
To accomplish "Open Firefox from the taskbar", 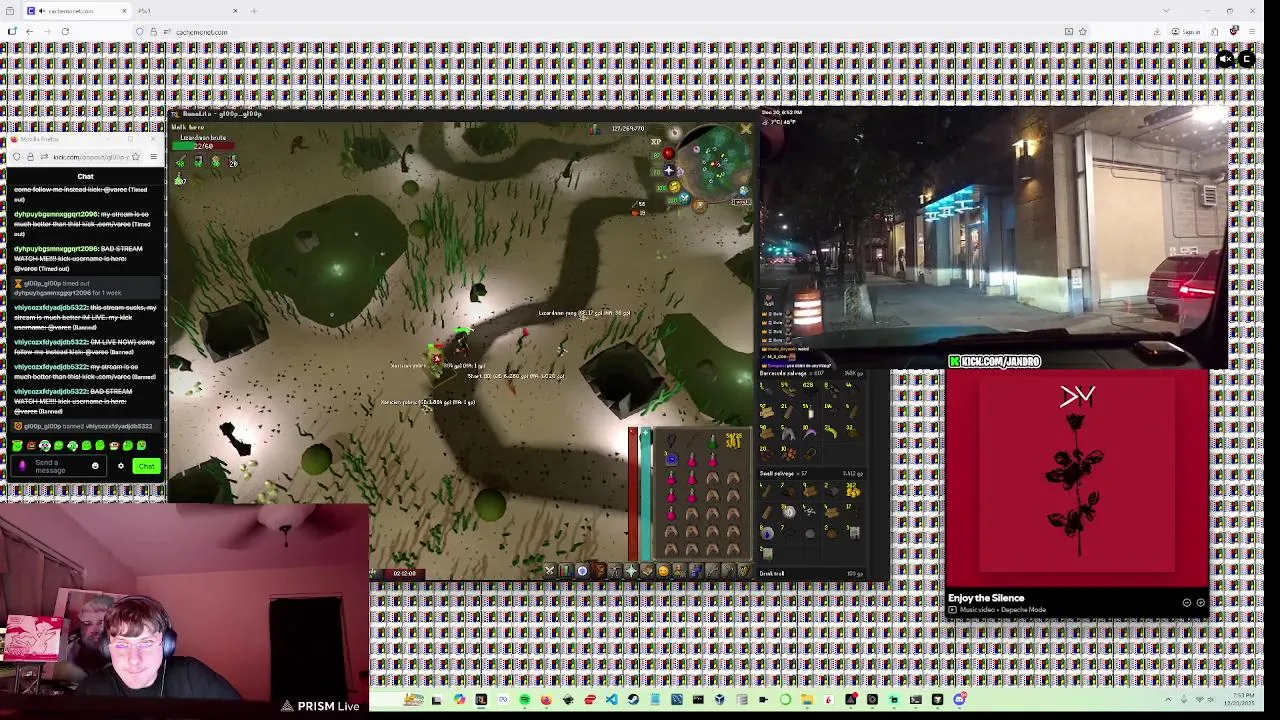I will point(546,700).
